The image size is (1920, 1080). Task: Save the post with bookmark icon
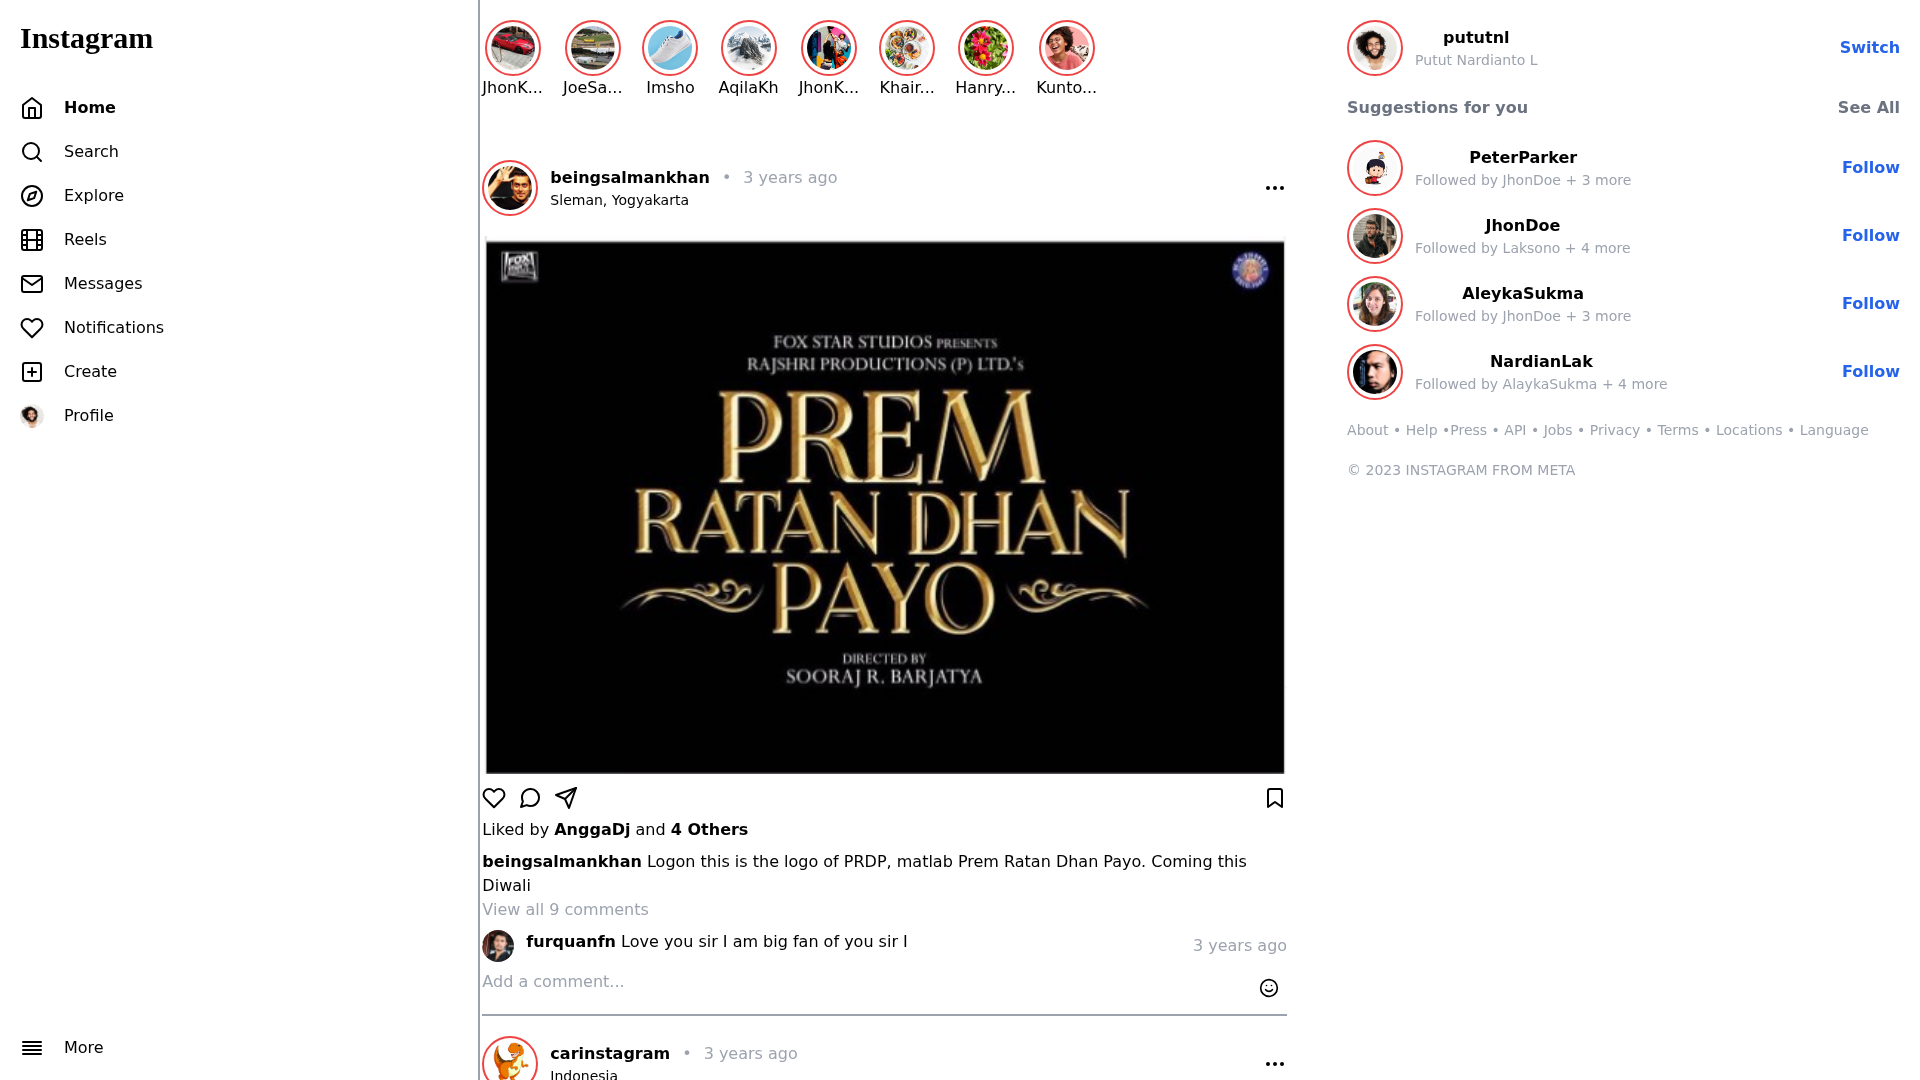click(x=1275, y=798)
